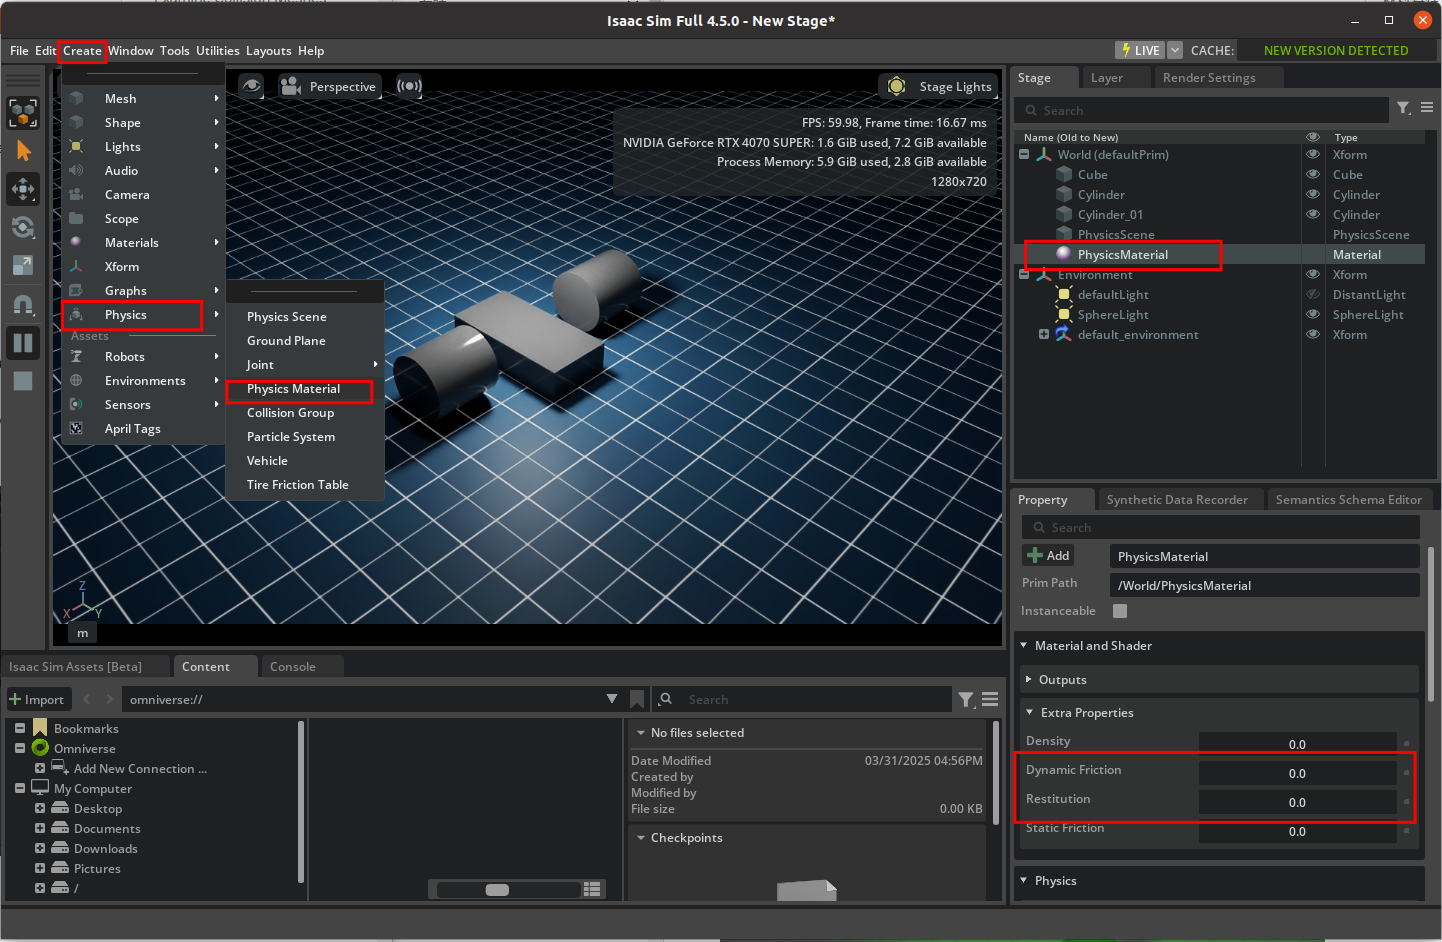
Task: Choose Ground Plane from Physics submenu
Action: click(286, 341)
